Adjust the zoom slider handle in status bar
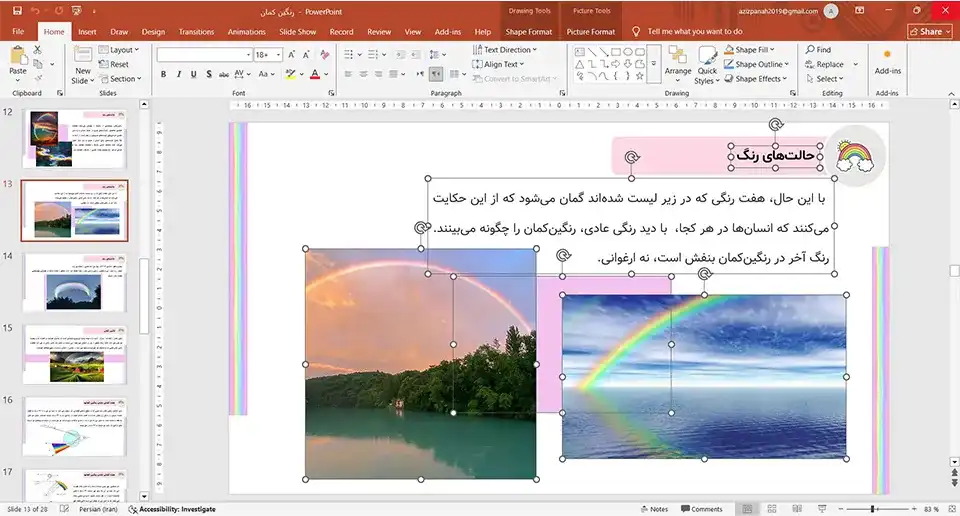This screenshot has width=960, height=516. click(872, 509)
